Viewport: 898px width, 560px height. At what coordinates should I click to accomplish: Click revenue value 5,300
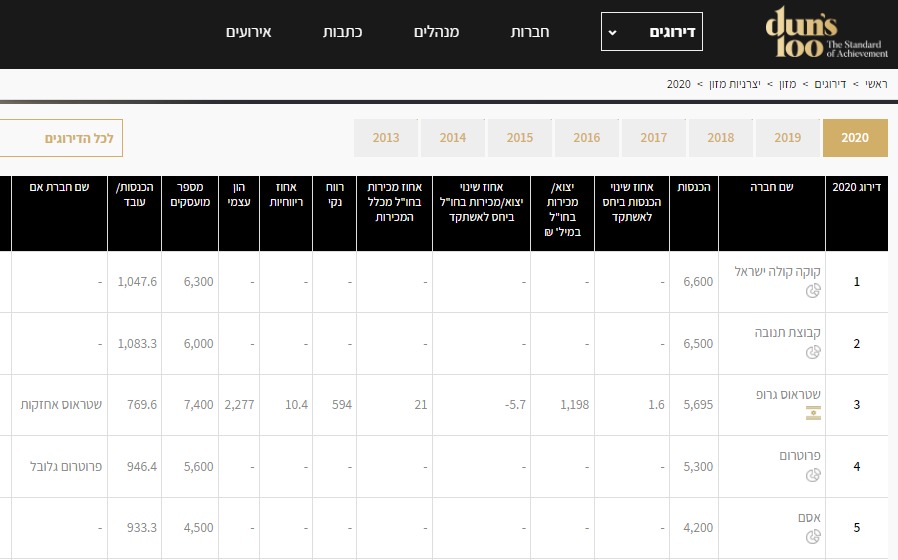pos(698,467)
